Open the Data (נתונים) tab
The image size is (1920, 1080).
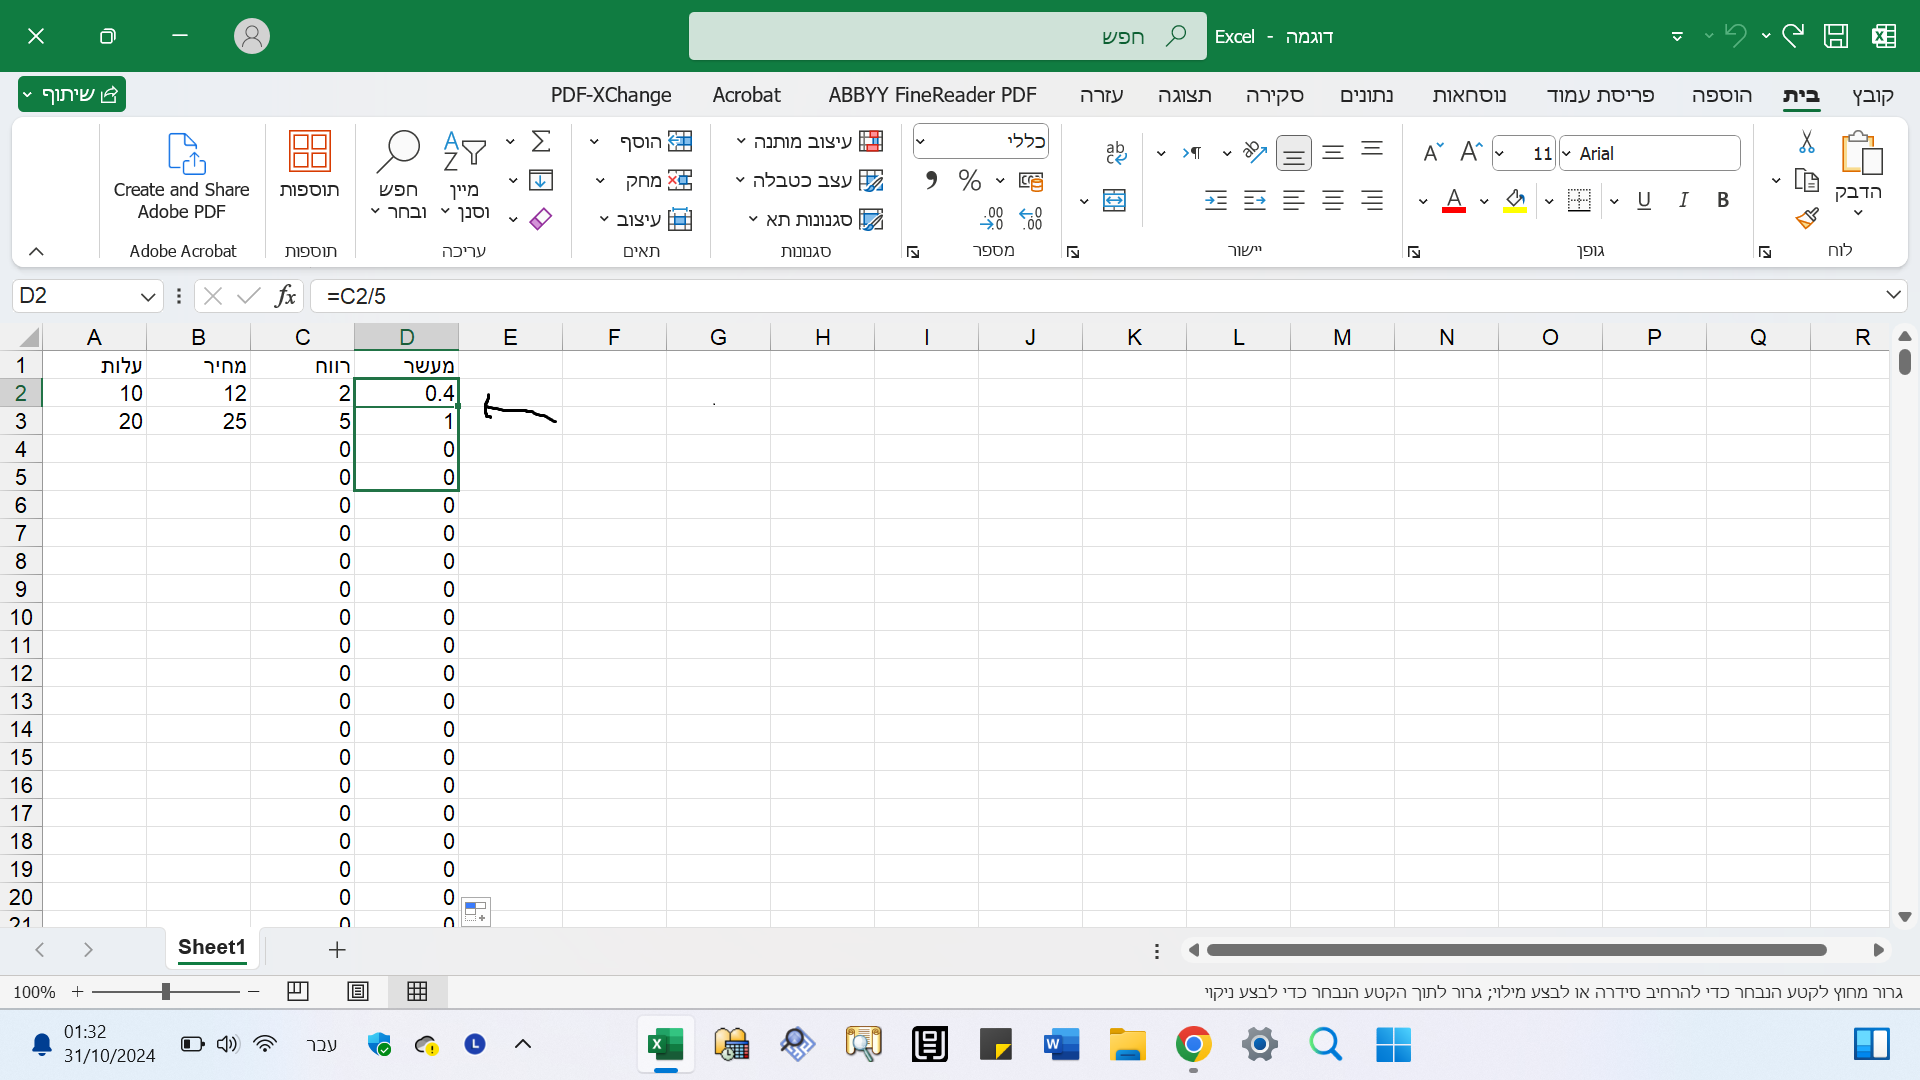coord(1366,95)
